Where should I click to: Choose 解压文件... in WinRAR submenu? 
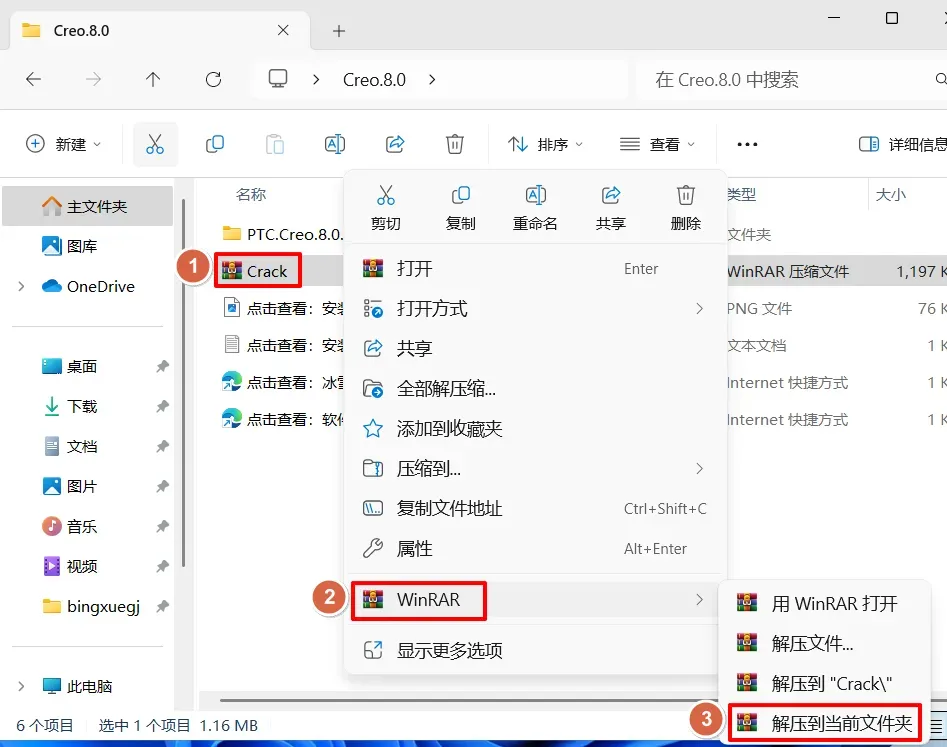pos(825,643)
